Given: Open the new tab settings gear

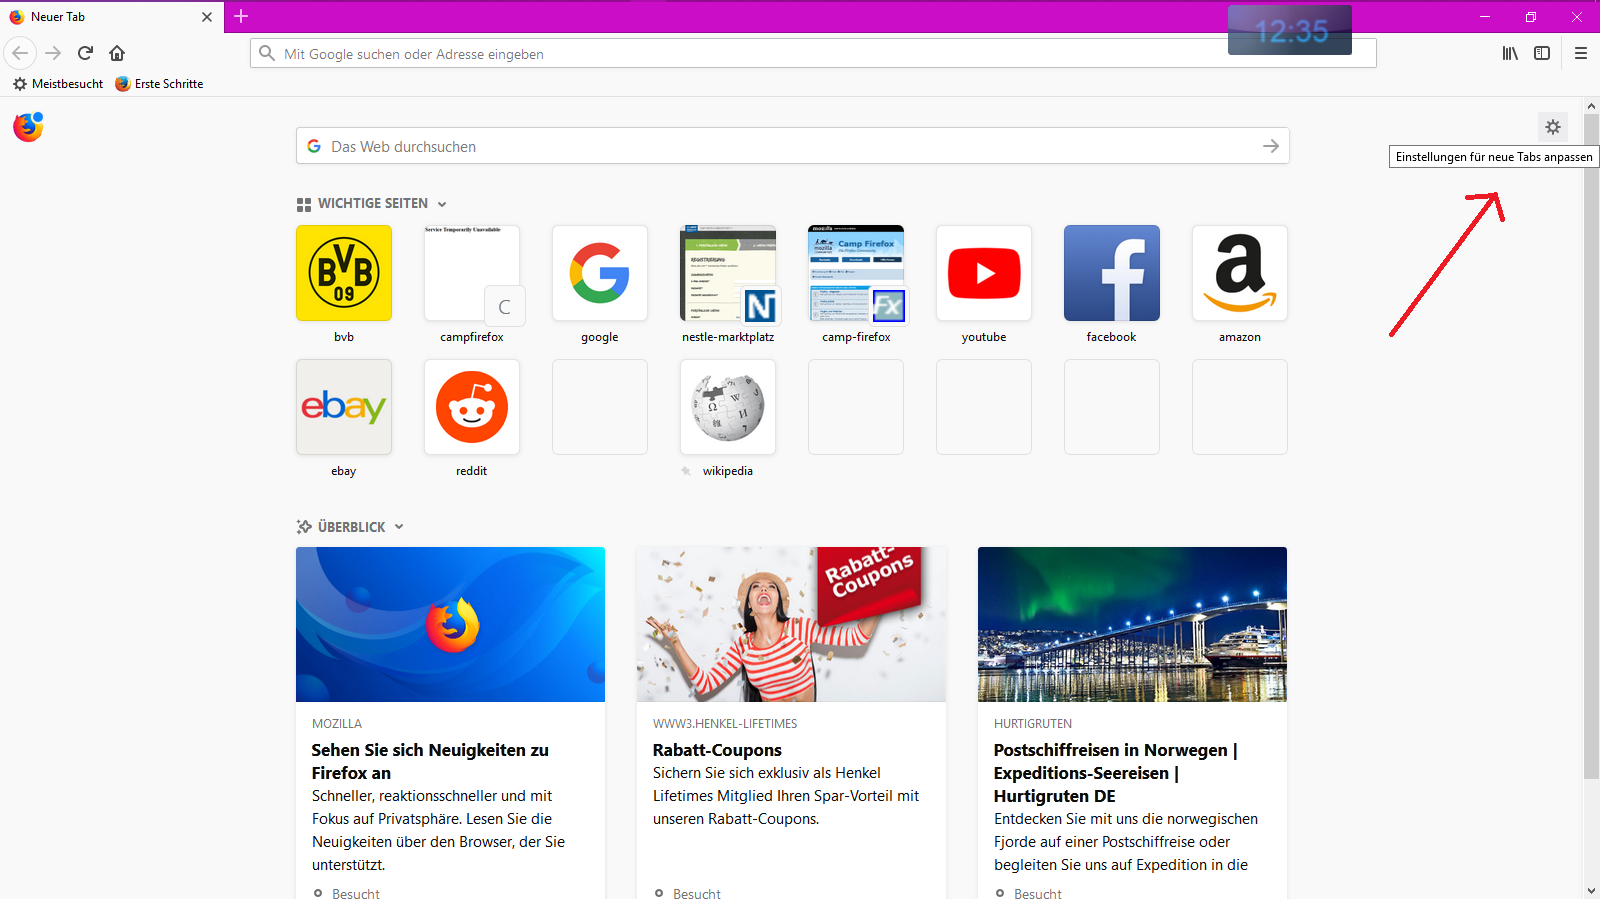Looking at the screenshot, I should [x=1552, y=127].
